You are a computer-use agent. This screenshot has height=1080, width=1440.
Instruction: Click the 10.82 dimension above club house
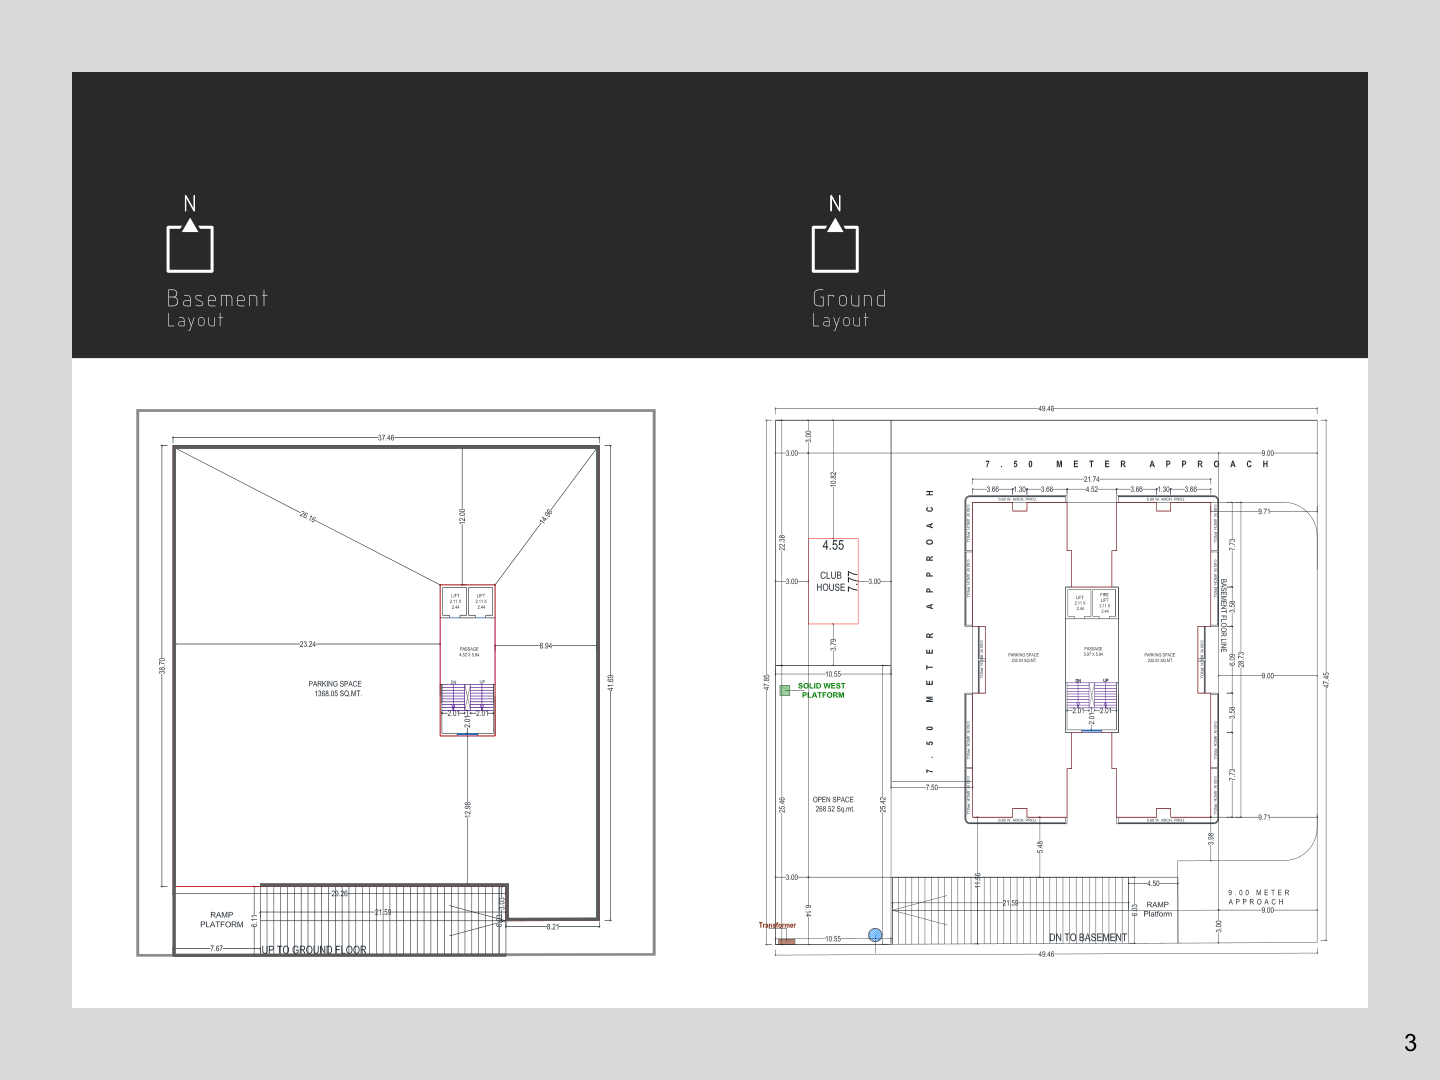pyautogui.click(x=833, y=479)
